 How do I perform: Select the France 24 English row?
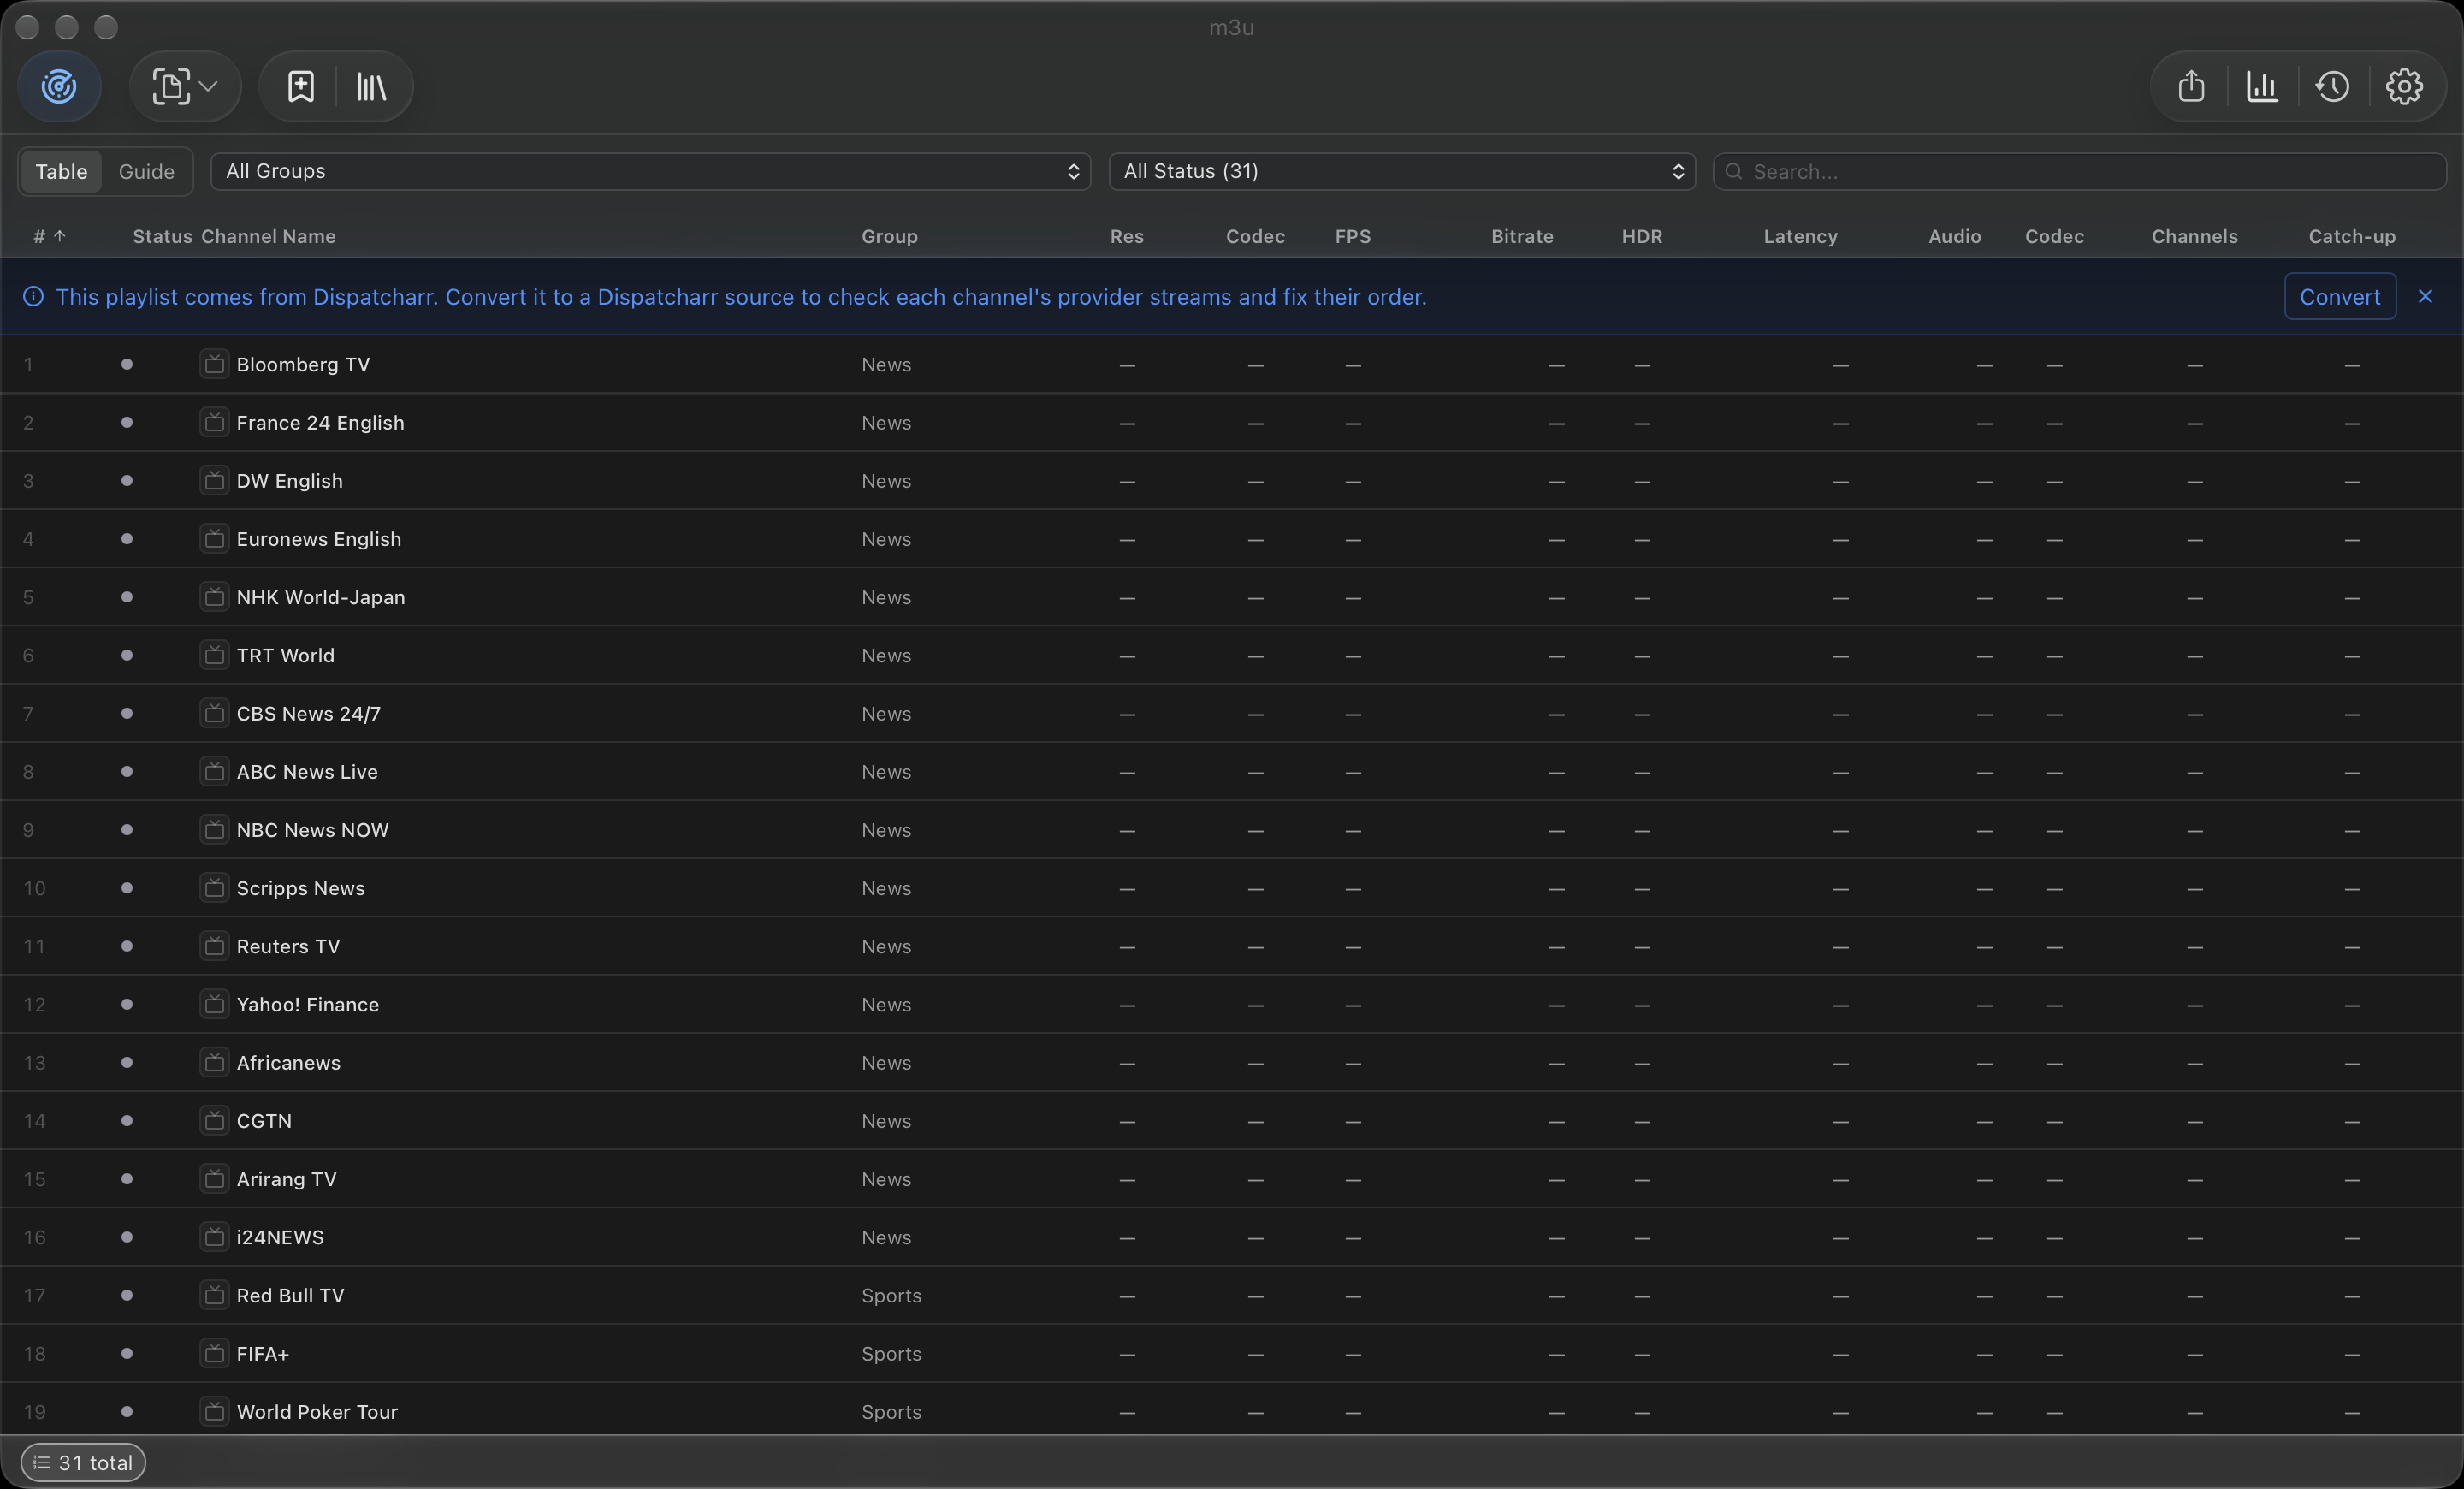click(1232, 422)
